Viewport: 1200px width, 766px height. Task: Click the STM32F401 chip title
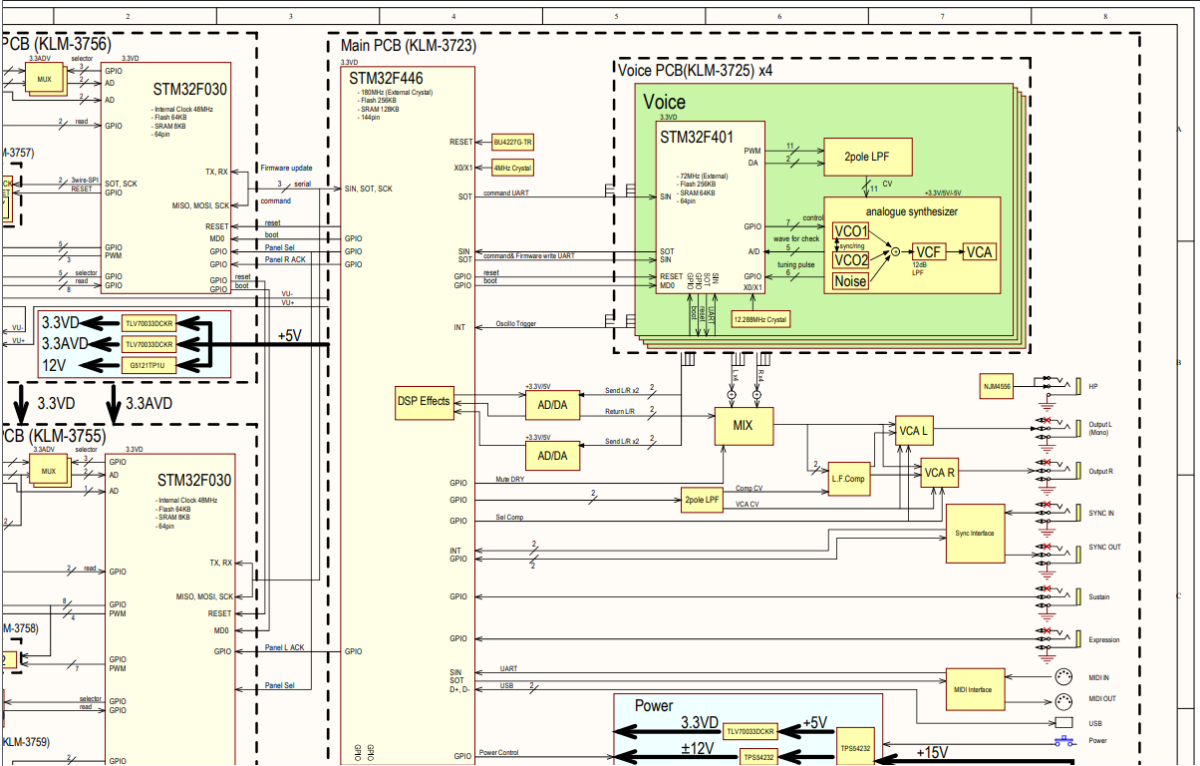(699, 136)
